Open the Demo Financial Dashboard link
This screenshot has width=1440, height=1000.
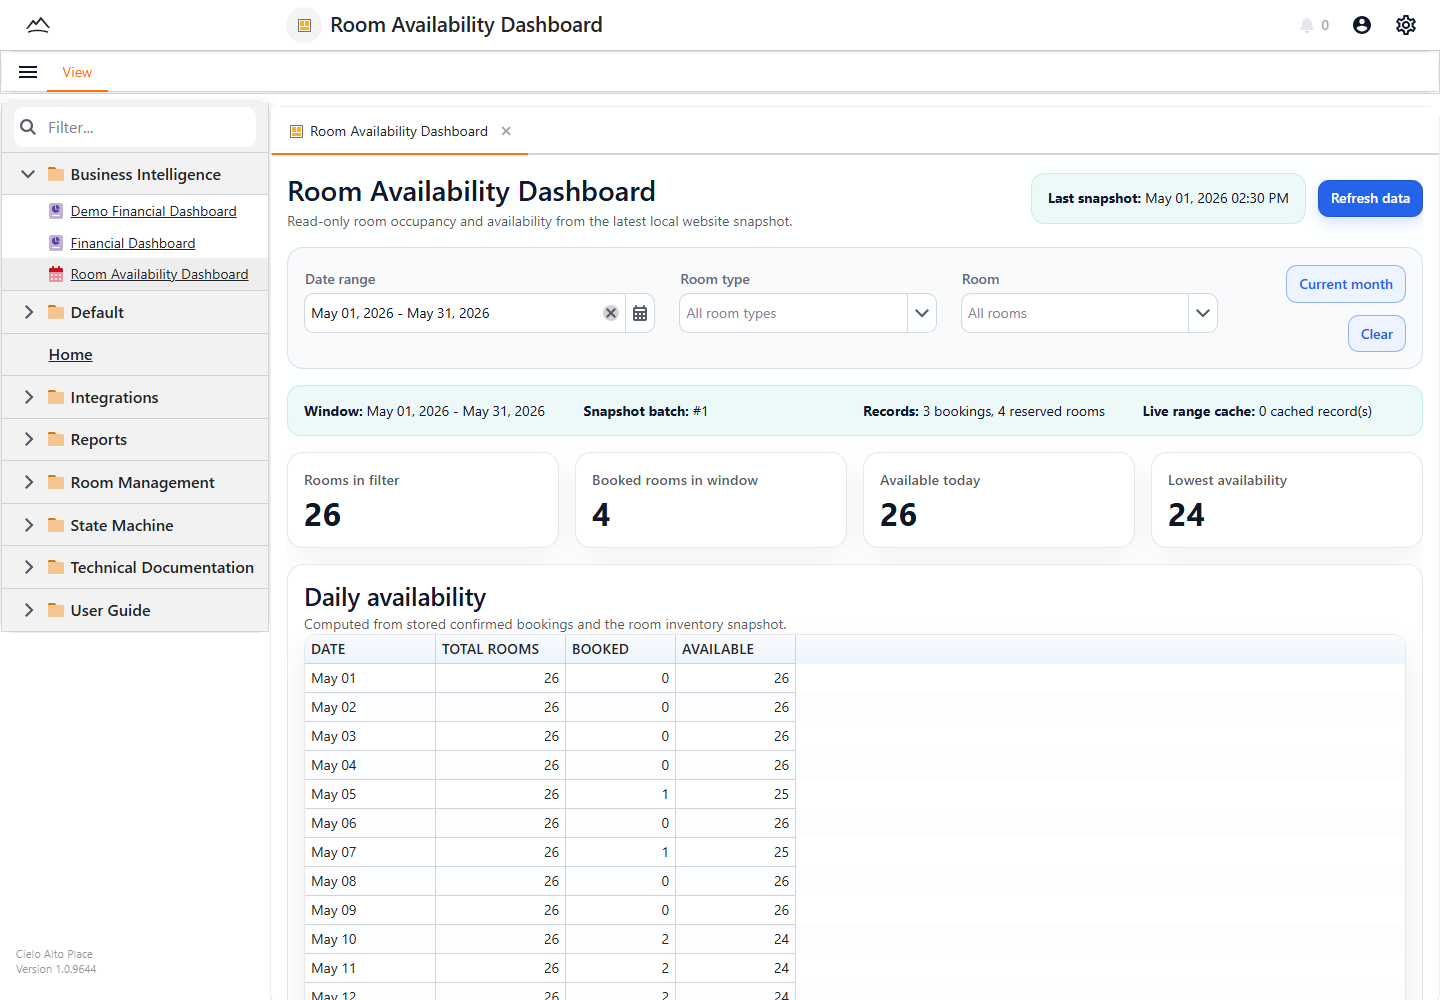(x=153, y=211)
